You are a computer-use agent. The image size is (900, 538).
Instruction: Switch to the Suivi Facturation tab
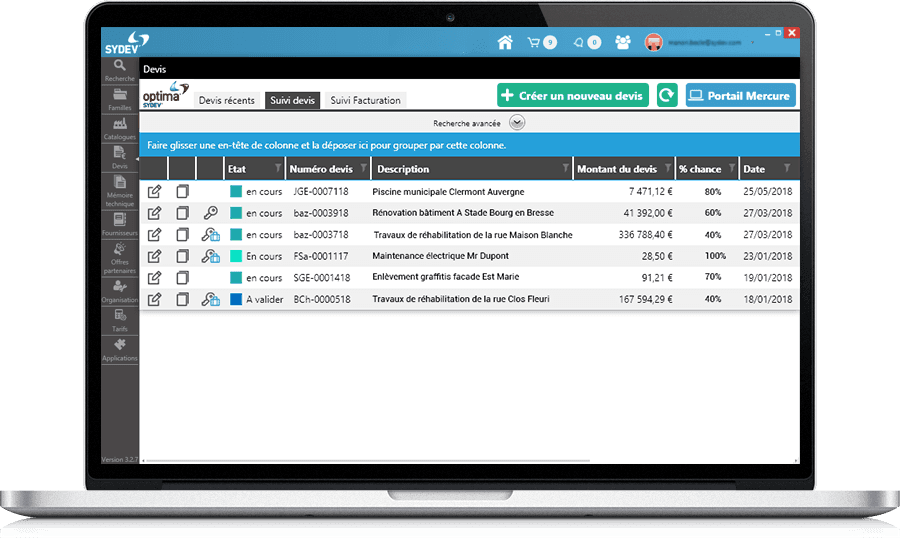[x=366, y=100]
